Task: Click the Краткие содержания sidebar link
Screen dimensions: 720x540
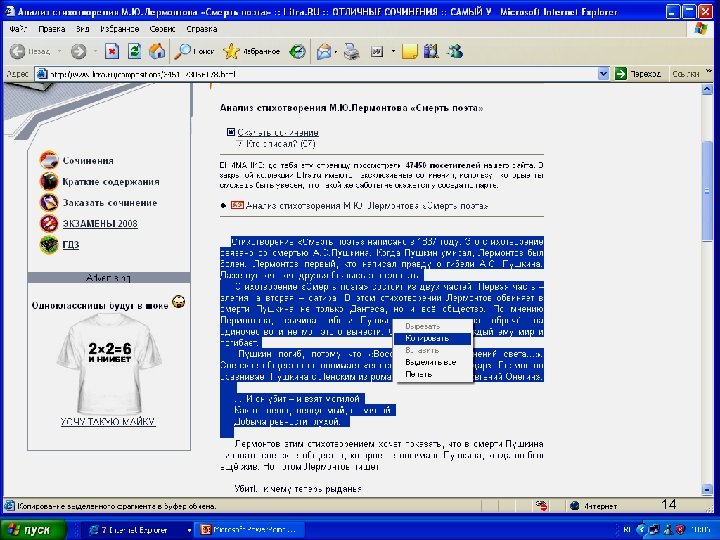Action: (111, 182)
